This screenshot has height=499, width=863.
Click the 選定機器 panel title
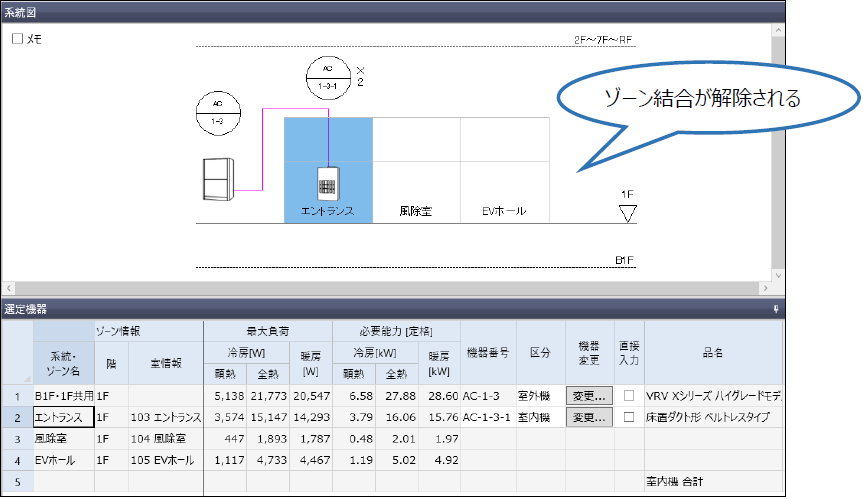[x=26, y=310]
